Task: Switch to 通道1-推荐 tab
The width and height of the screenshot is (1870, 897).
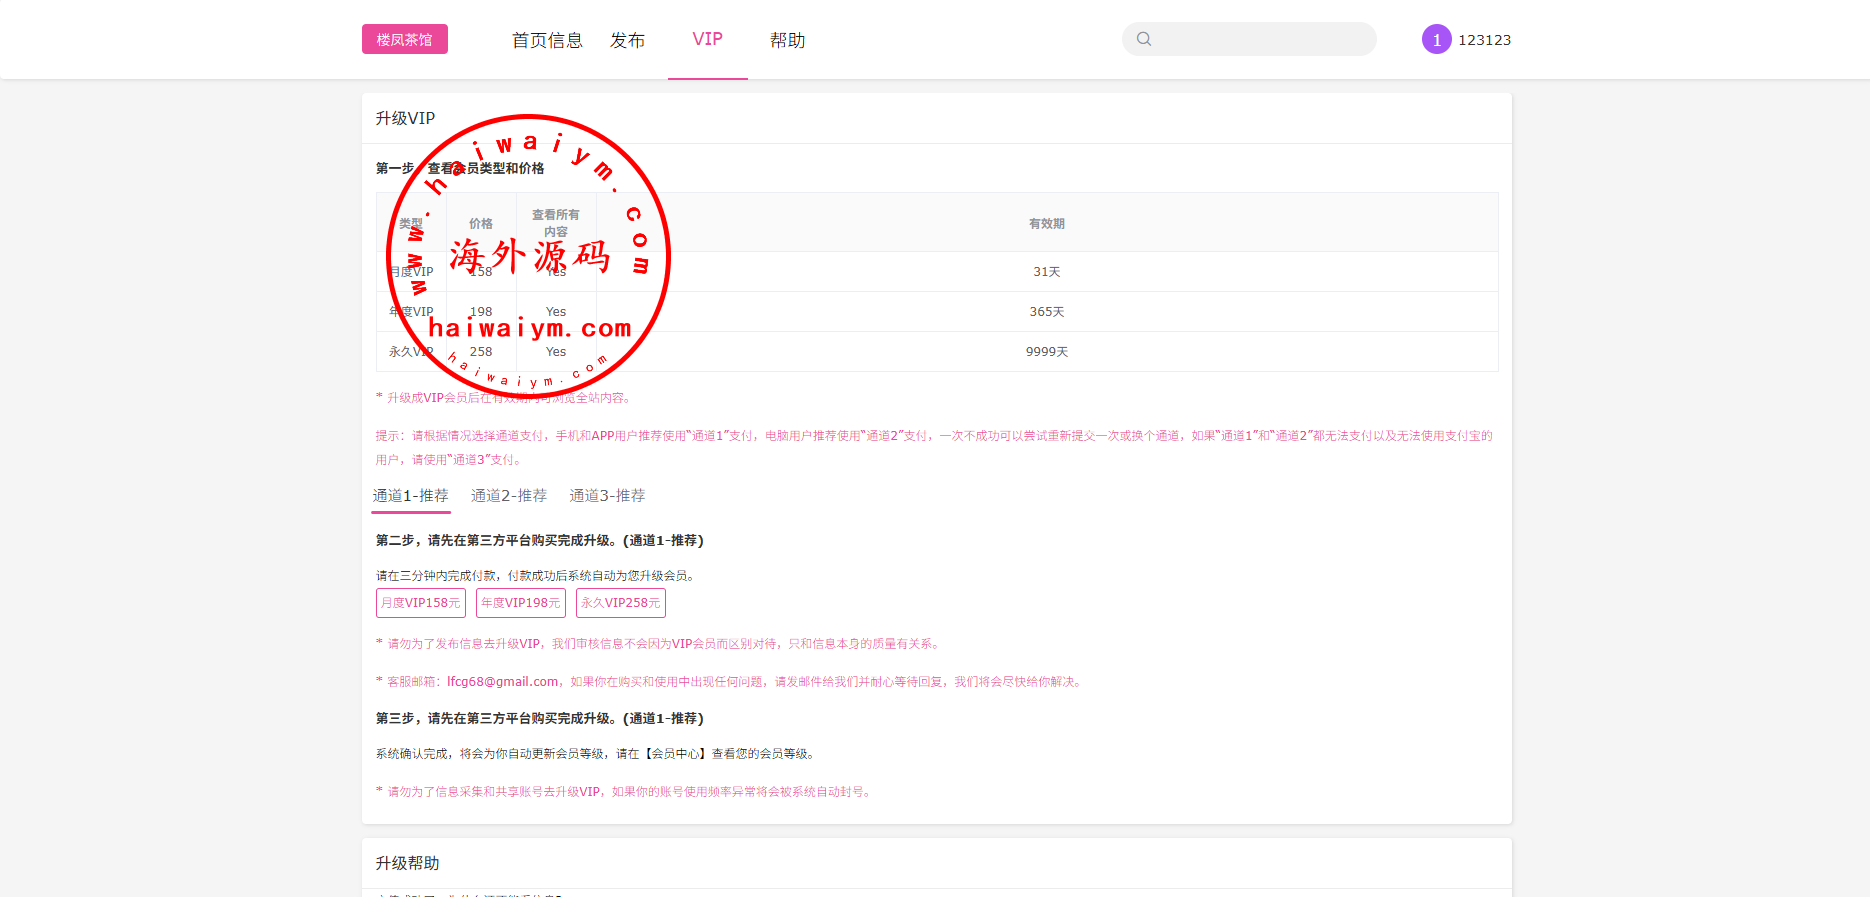Action: tap(410, 495)
